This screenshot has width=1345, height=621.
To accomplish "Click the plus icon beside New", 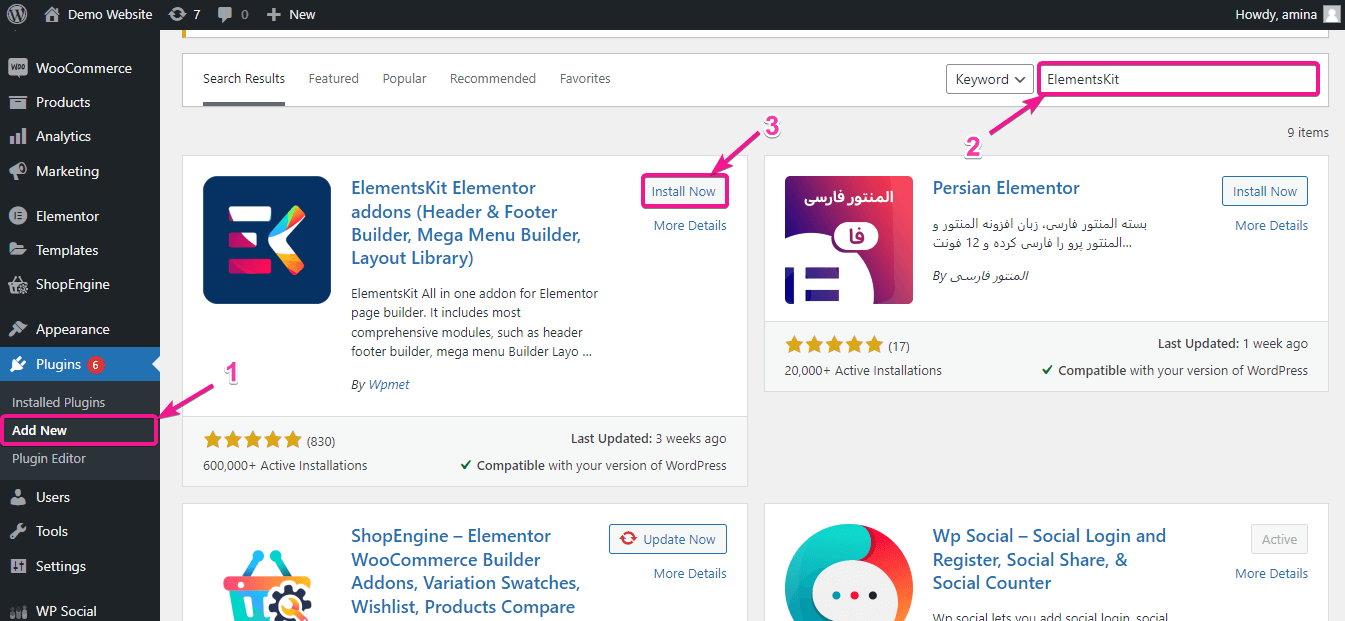I will pos(273,14).
